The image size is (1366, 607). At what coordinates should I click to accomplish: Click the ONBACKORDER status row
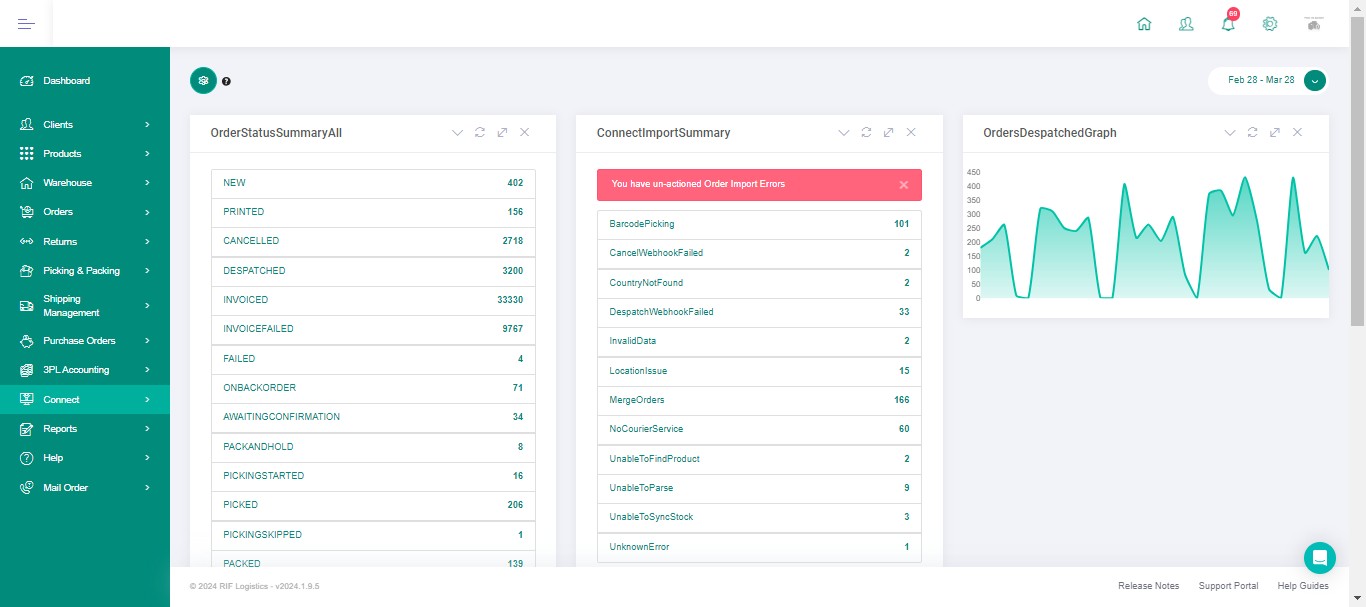click(x=373, y=389)
